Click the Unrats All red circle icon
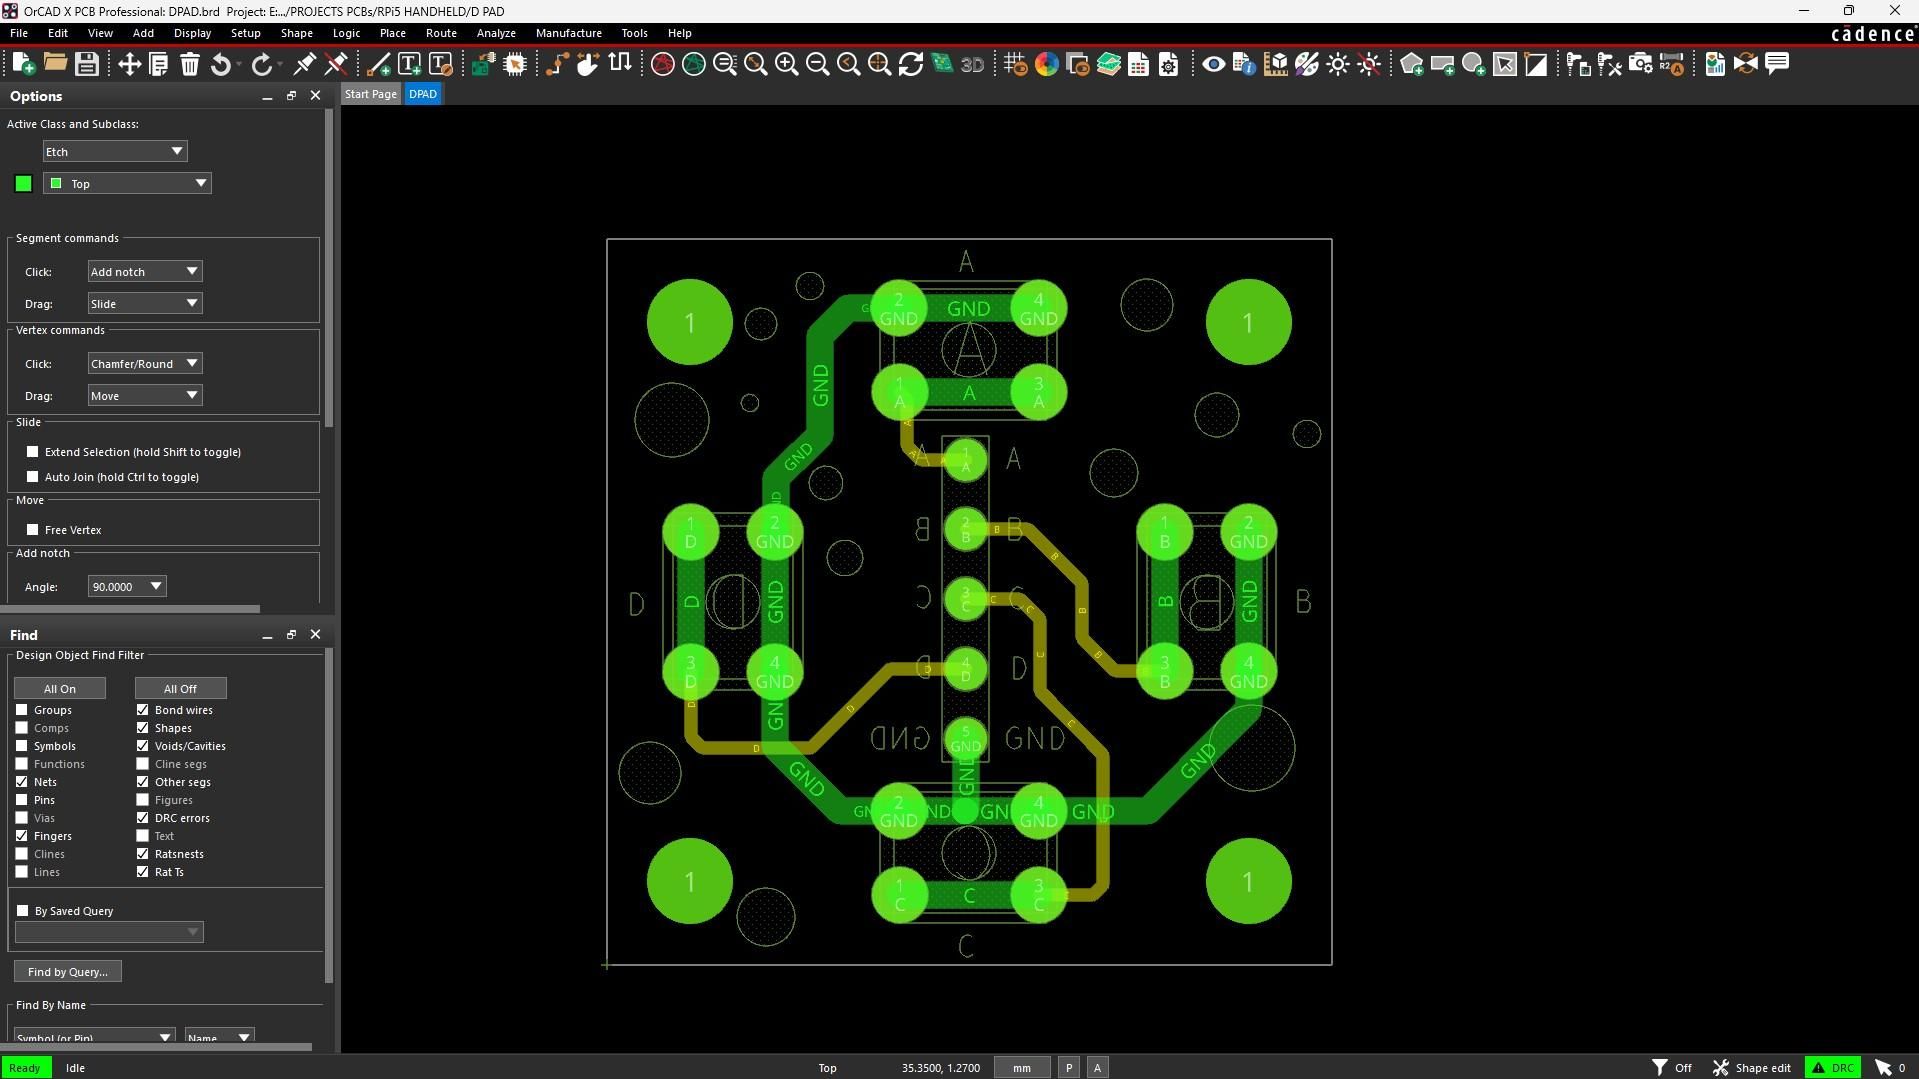Viewport: 1919px width, 1079px height. point(662,64)
